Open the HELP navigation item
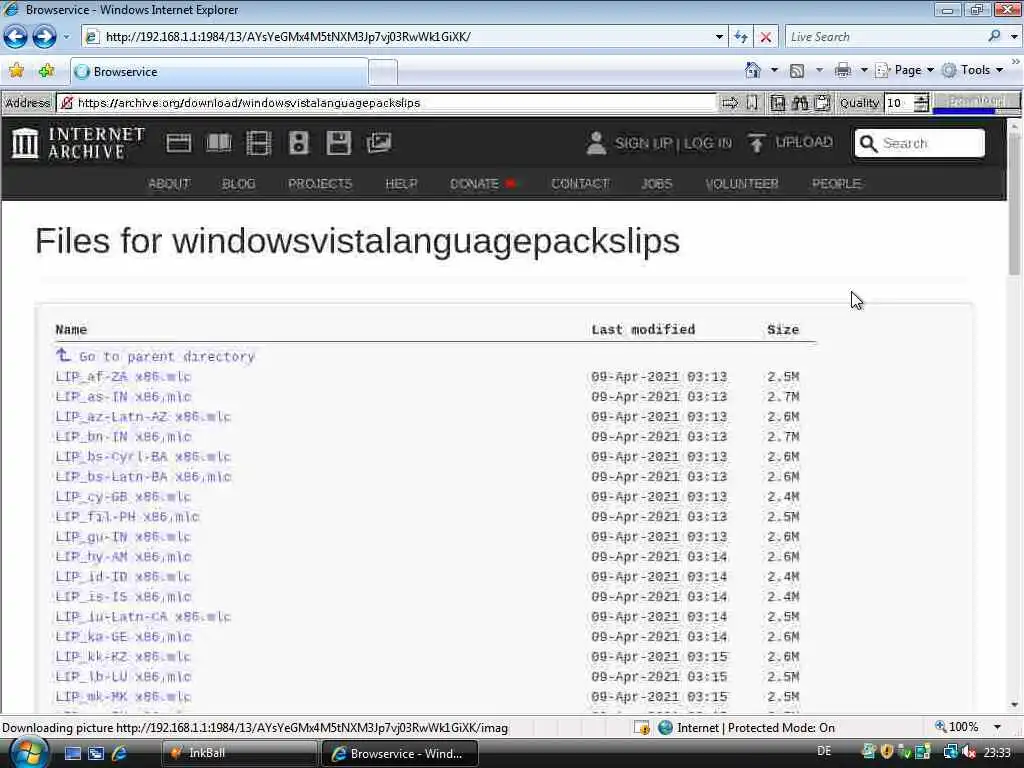 (401, 184)
